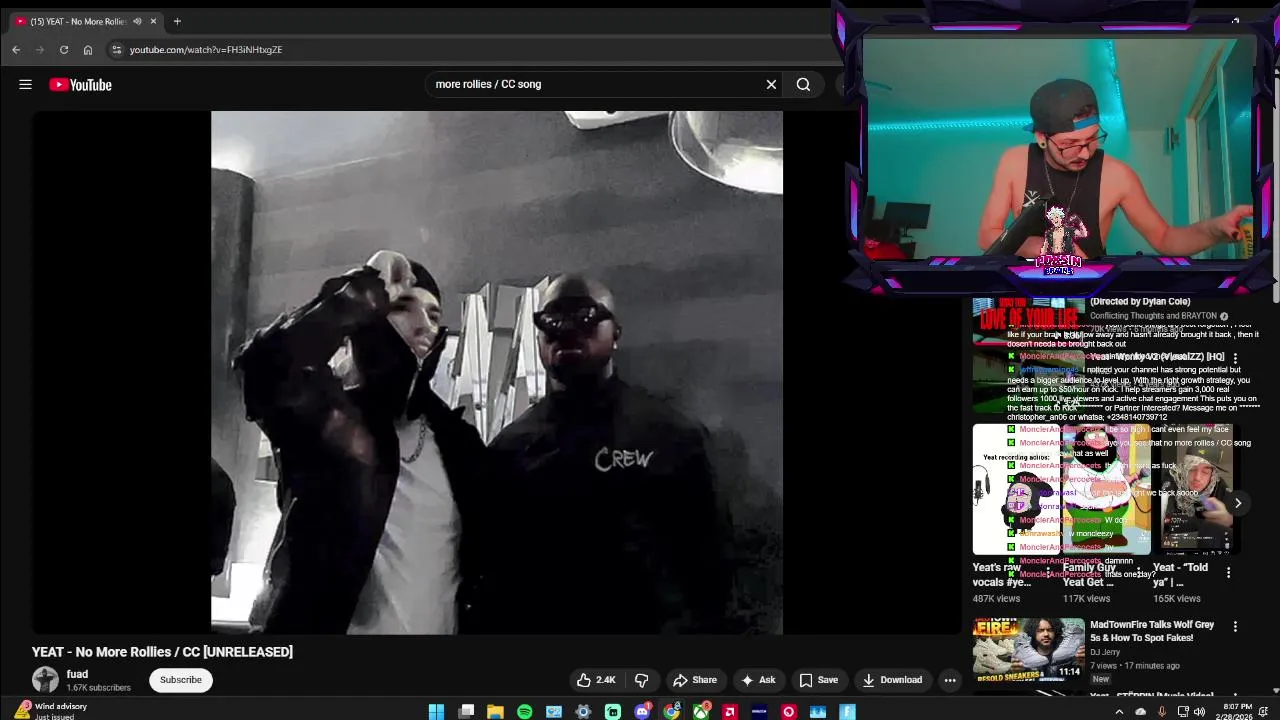Open fuad channel avatar
This screenshot has height=720, width=1280.
(45, 680)
